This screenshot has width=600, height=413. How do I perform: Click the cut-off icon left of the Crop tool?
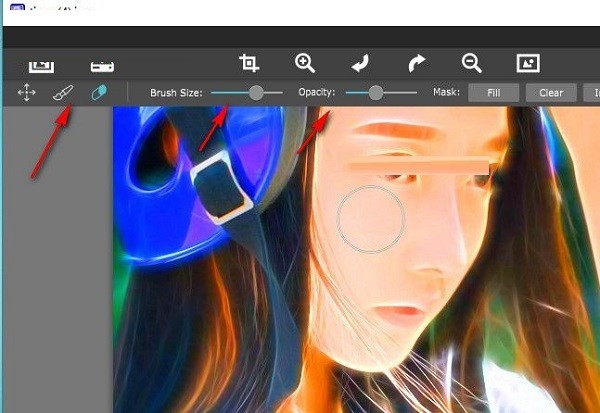click(103, 66)
